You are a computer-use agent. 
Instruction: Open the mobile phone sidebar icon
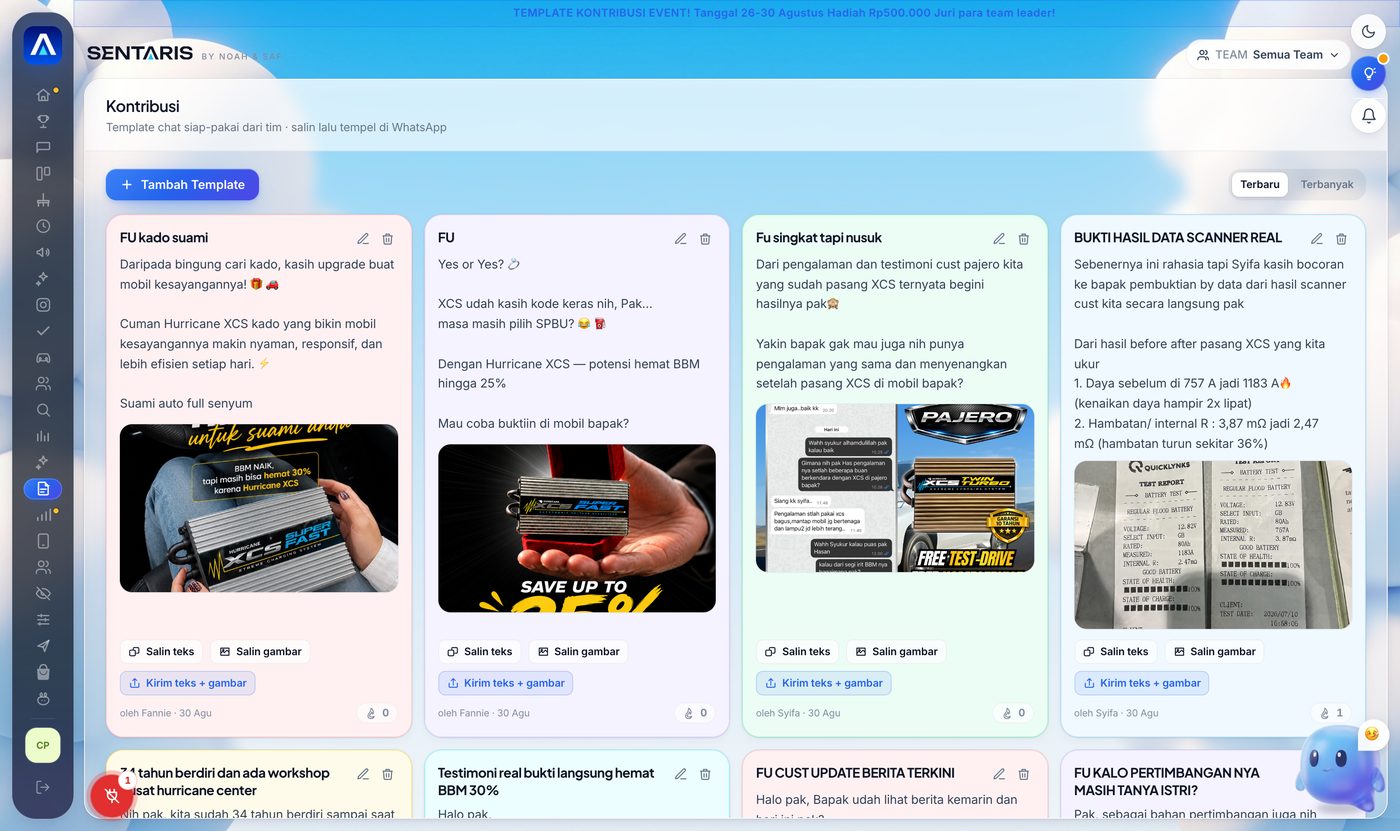43,541
